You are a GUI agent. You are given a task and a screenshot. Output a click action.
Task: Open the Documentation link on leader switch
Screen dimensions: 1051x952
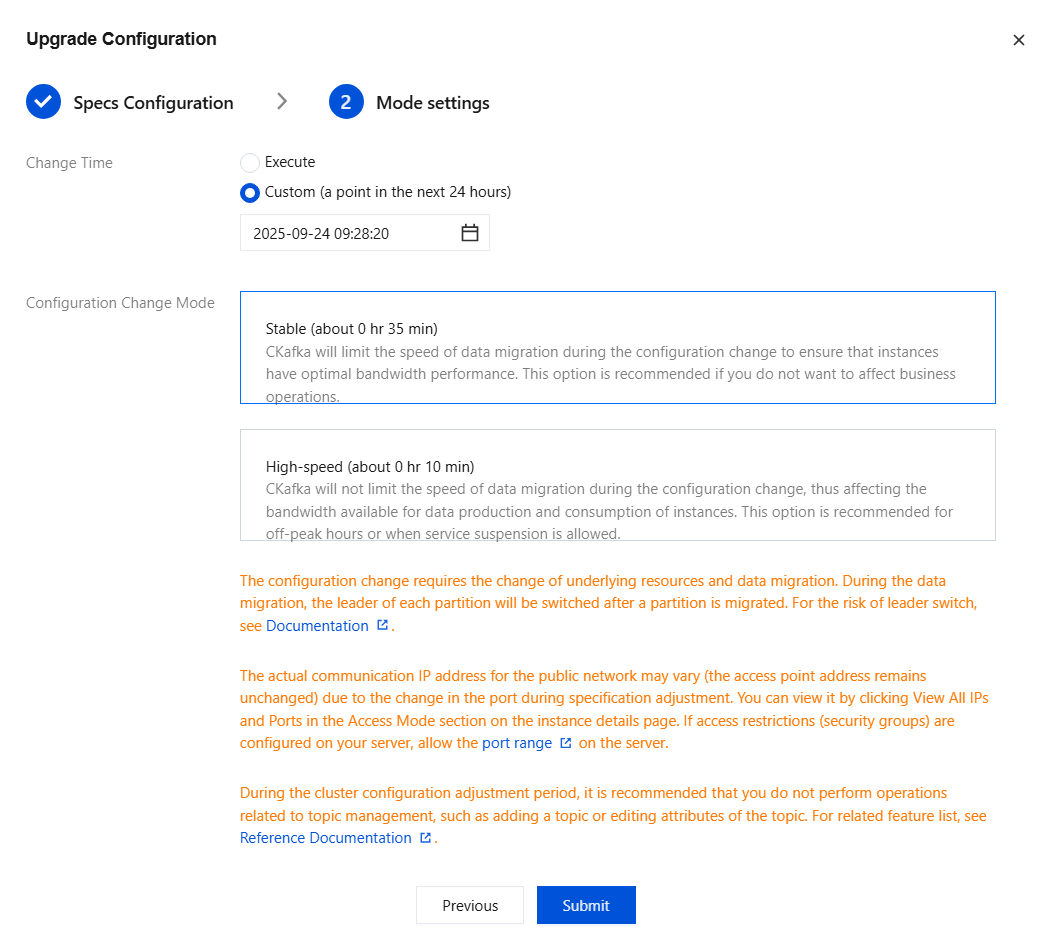(x=317, y=626)
